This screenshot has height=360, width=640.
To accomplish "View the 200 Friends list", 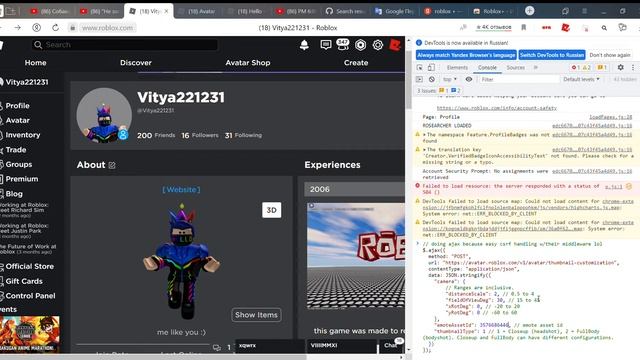I will (x=156, y=136).
